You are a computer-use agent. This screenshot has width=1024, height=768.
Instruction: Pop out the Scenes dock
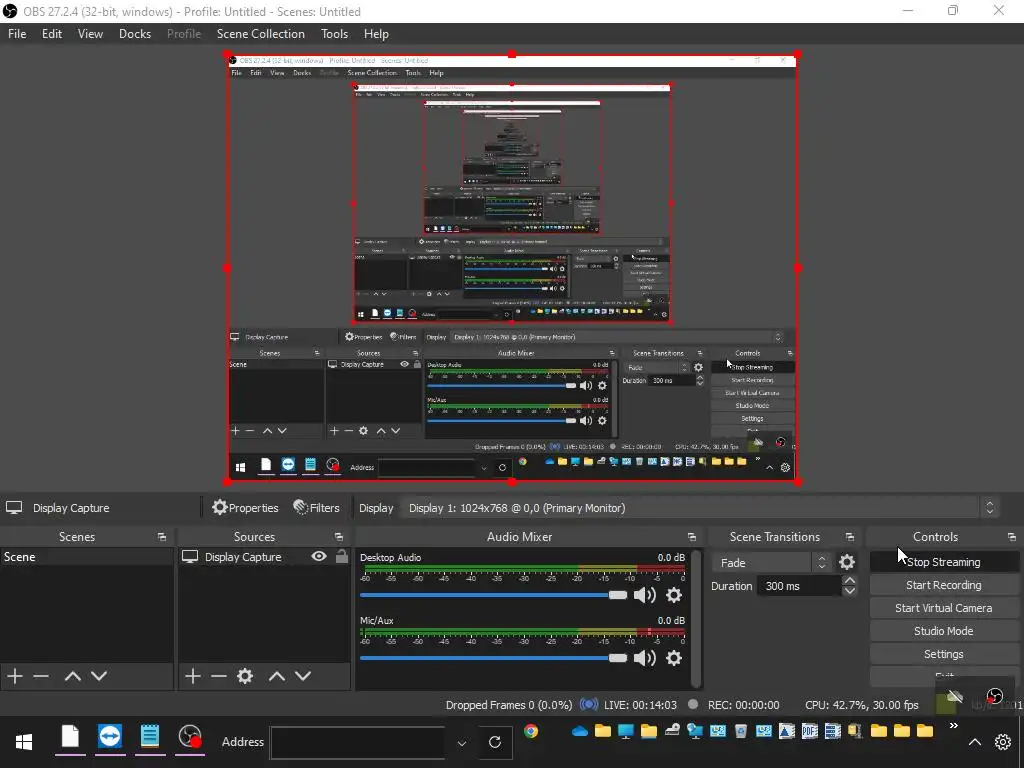[161, 537]
